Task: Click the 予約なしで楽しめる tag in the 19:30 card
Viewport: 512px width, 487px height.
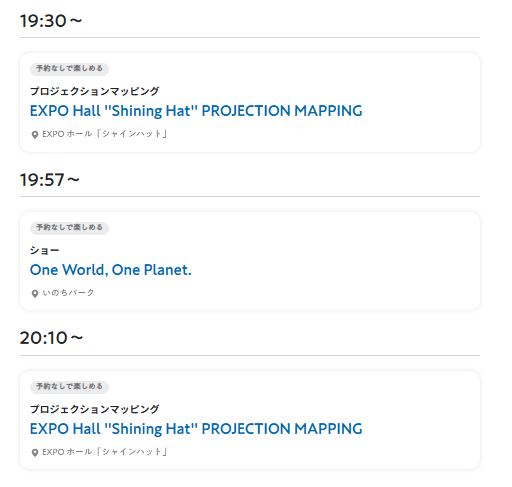Action: coord(69,69)
